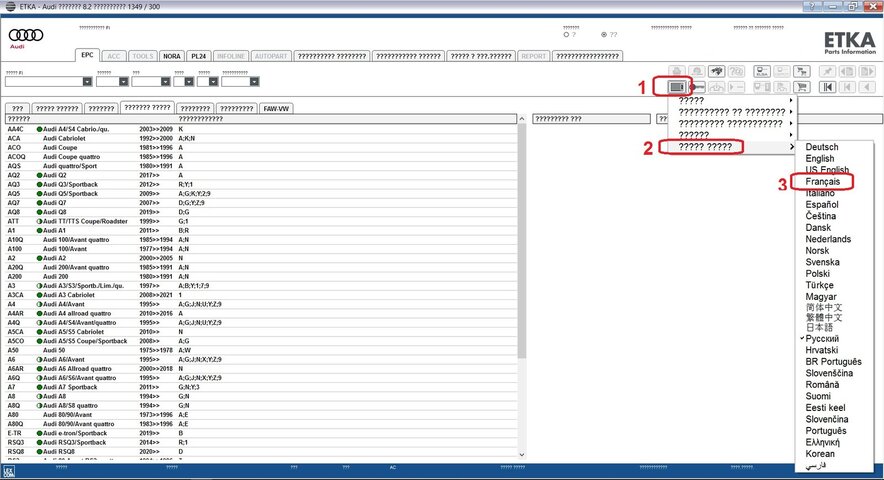Choose BR Português from the language list

tap(833, 362)
